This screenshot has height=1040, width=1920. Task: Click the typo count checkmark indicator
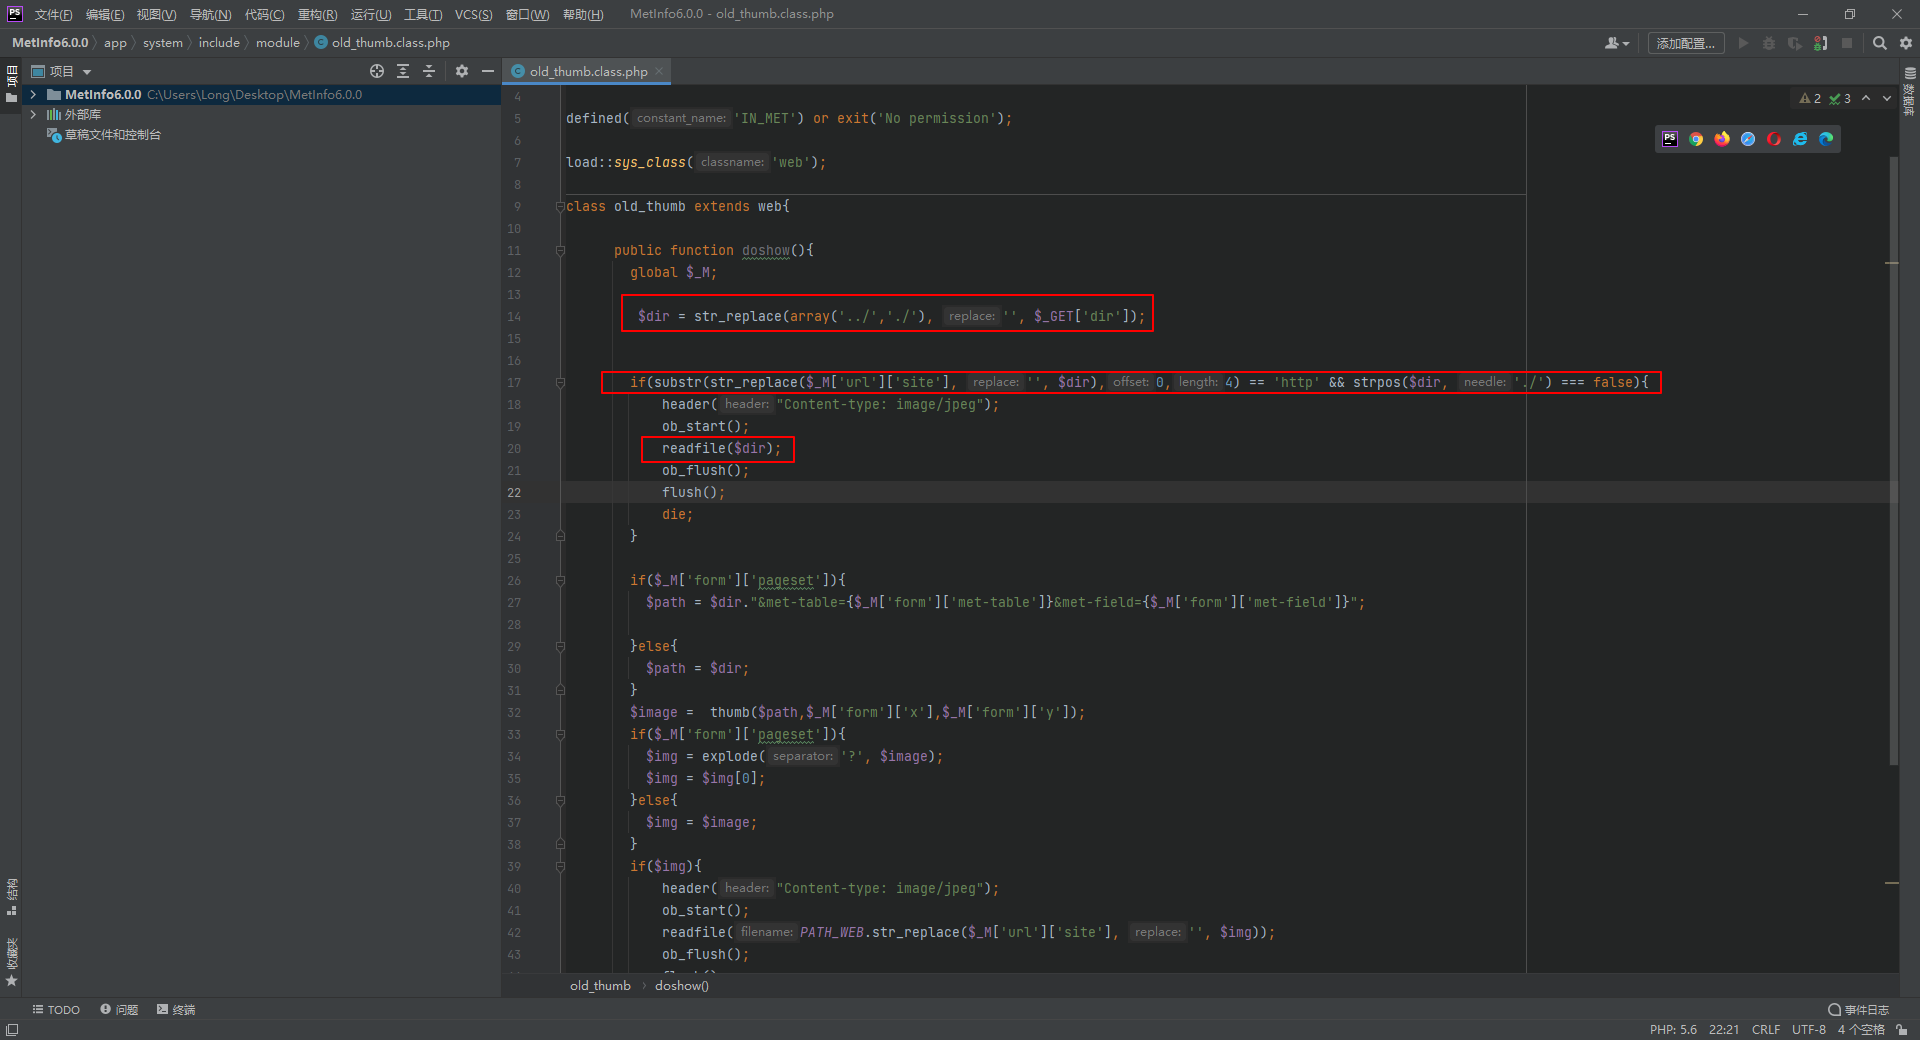click(1840, 98)
